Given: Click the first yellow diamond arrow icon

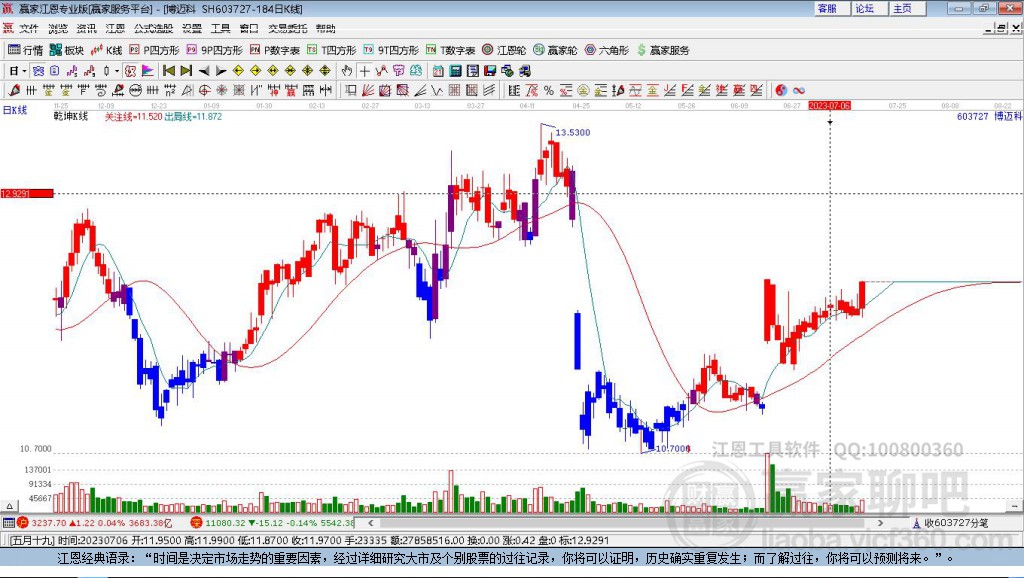Looking at the screenshot, I should [x=238, y=71].
